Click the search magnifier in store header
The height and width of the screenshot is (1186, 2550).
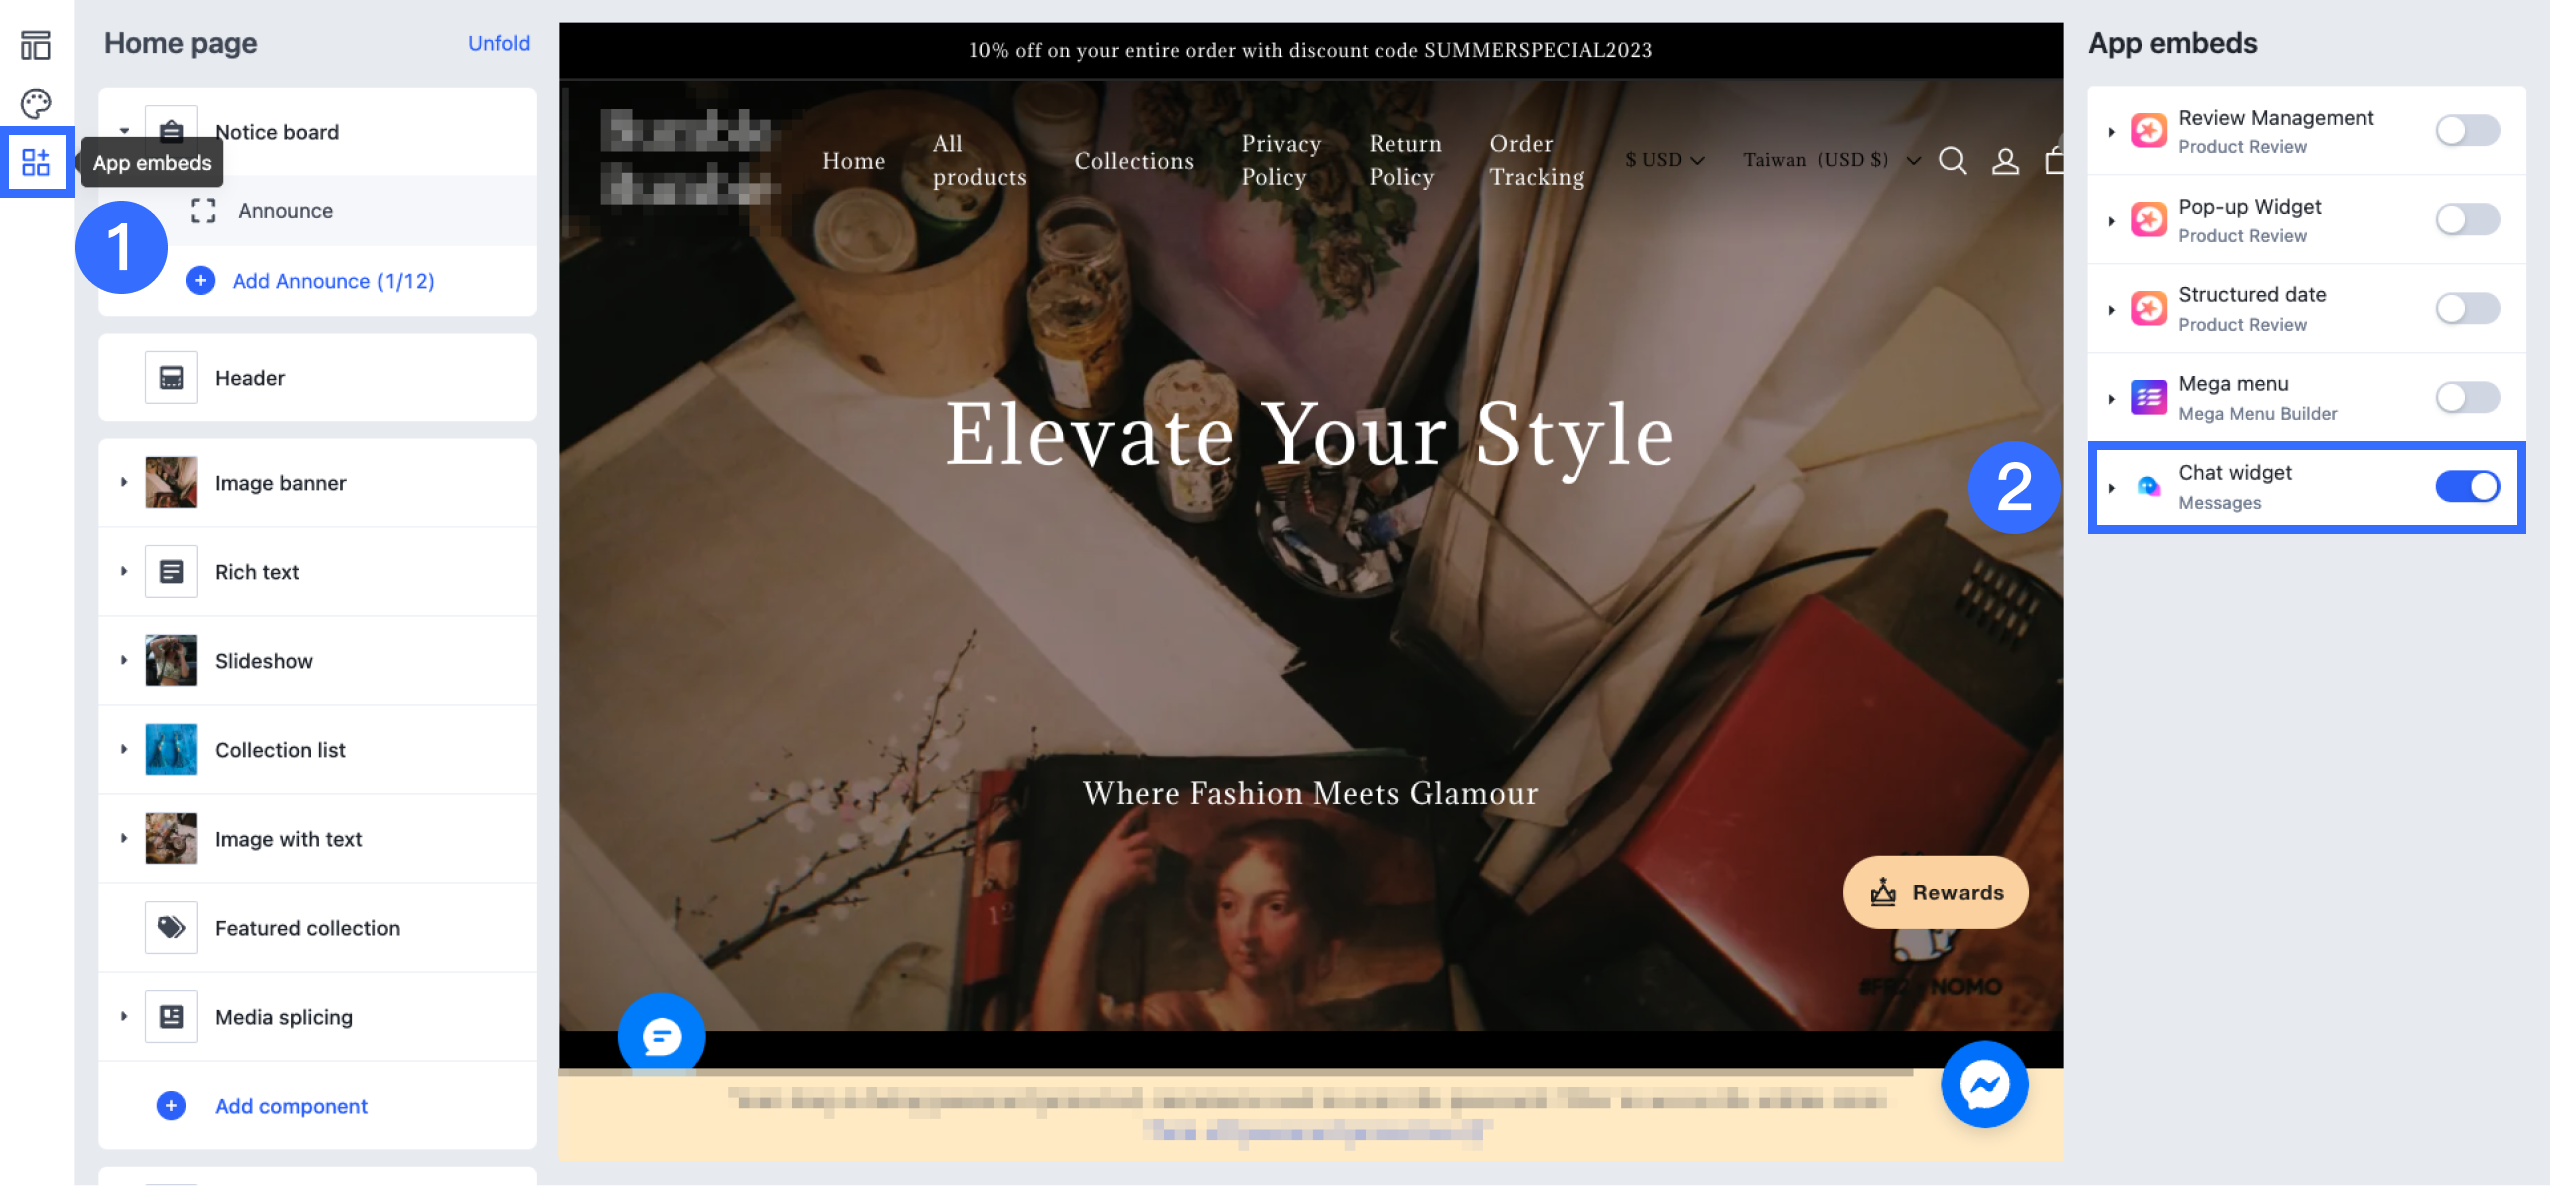pos(1952,161)
